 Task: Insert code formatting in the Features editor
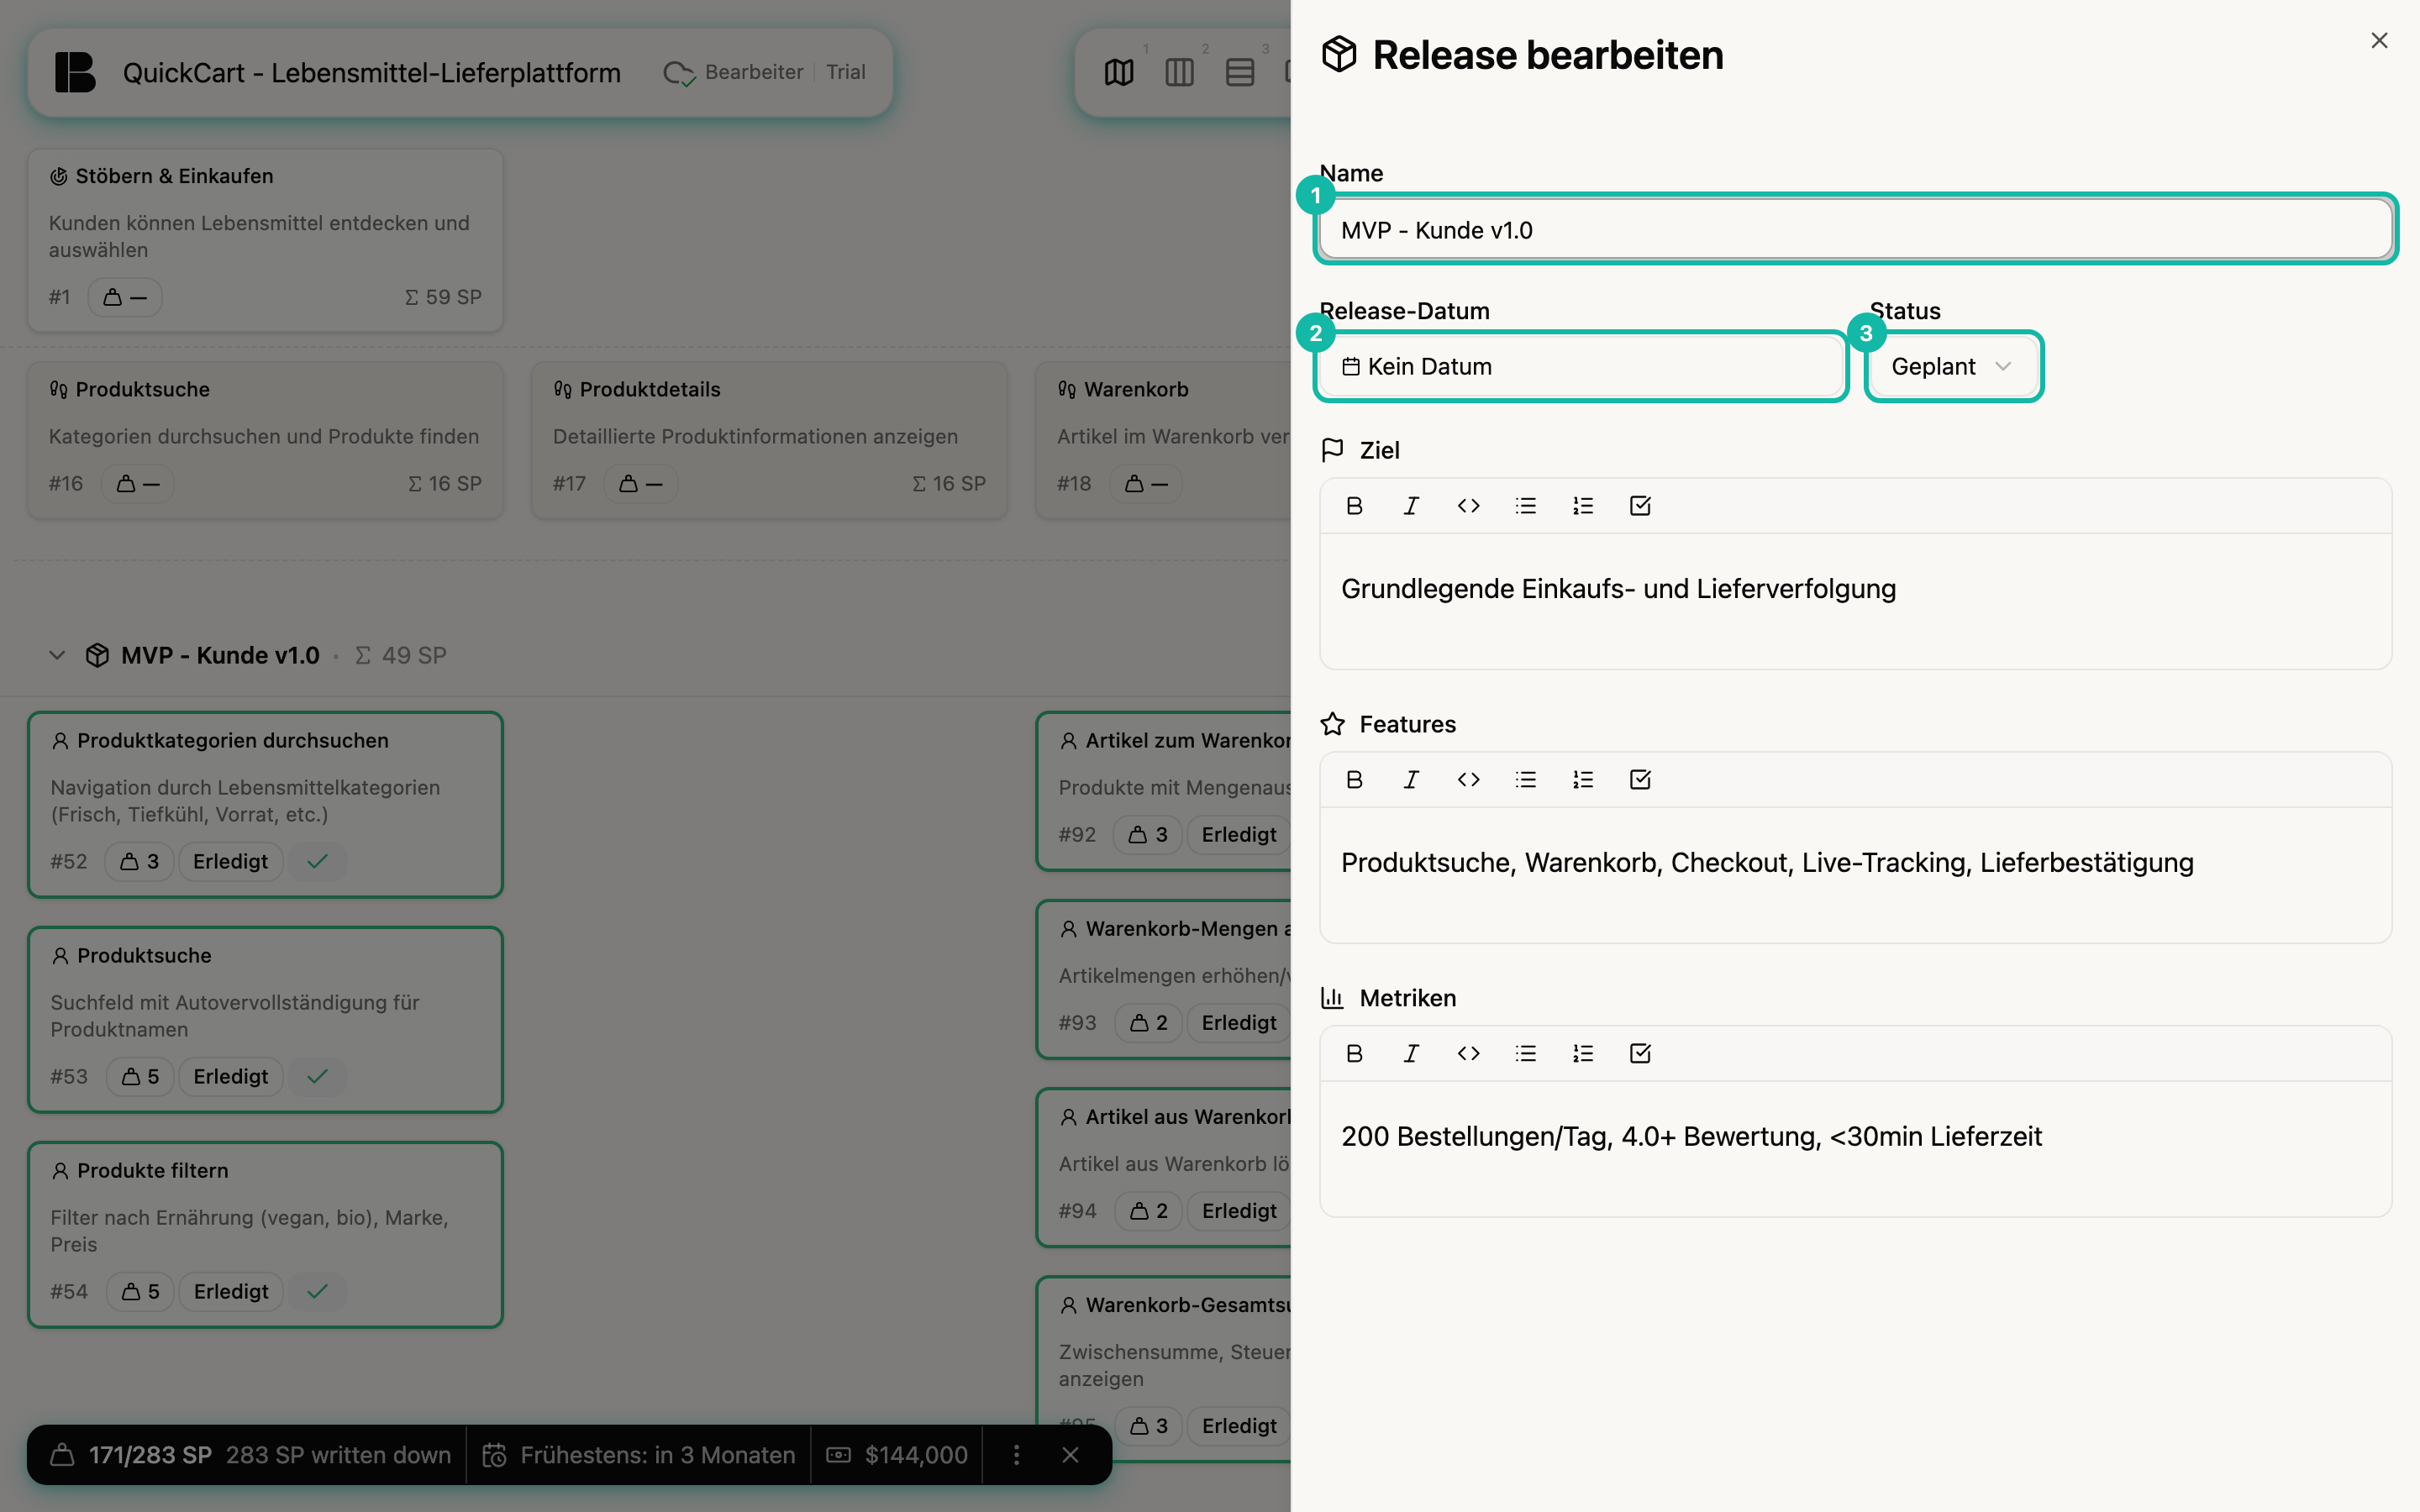coord(1468,780)
